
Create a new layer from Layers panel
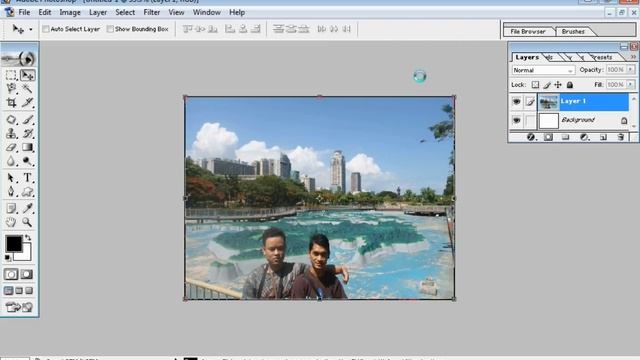[x=603, y=137]
